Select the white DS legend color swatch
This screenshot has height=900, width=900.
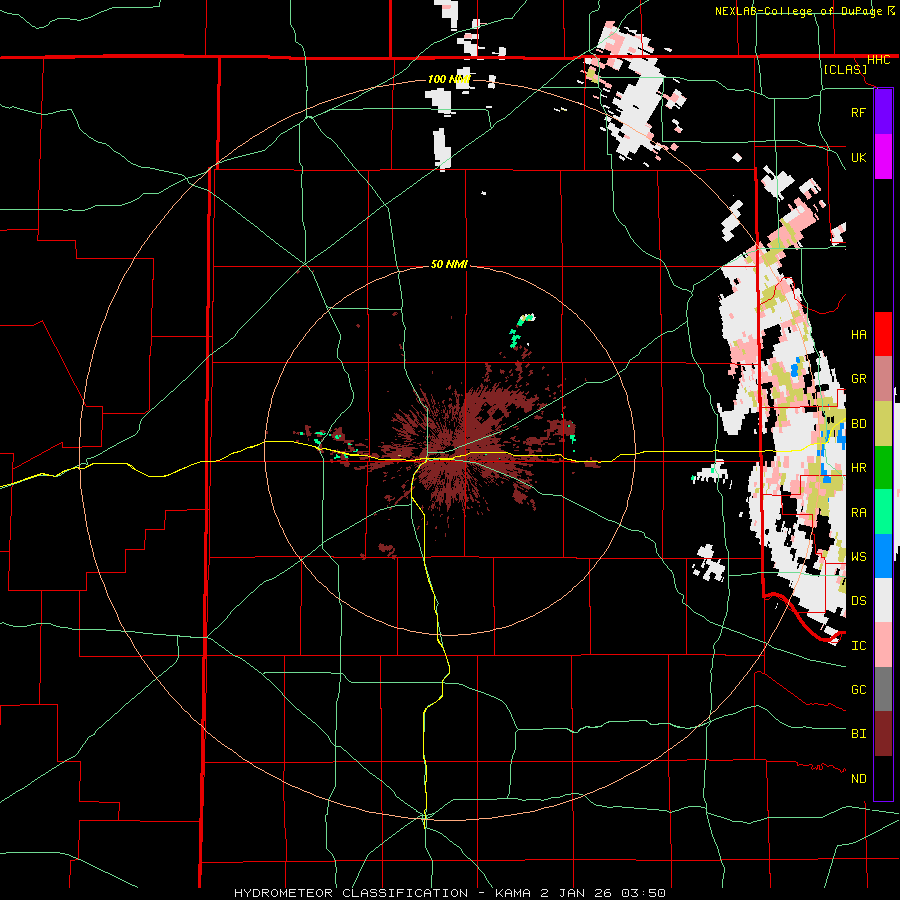(x=883, y=600)
